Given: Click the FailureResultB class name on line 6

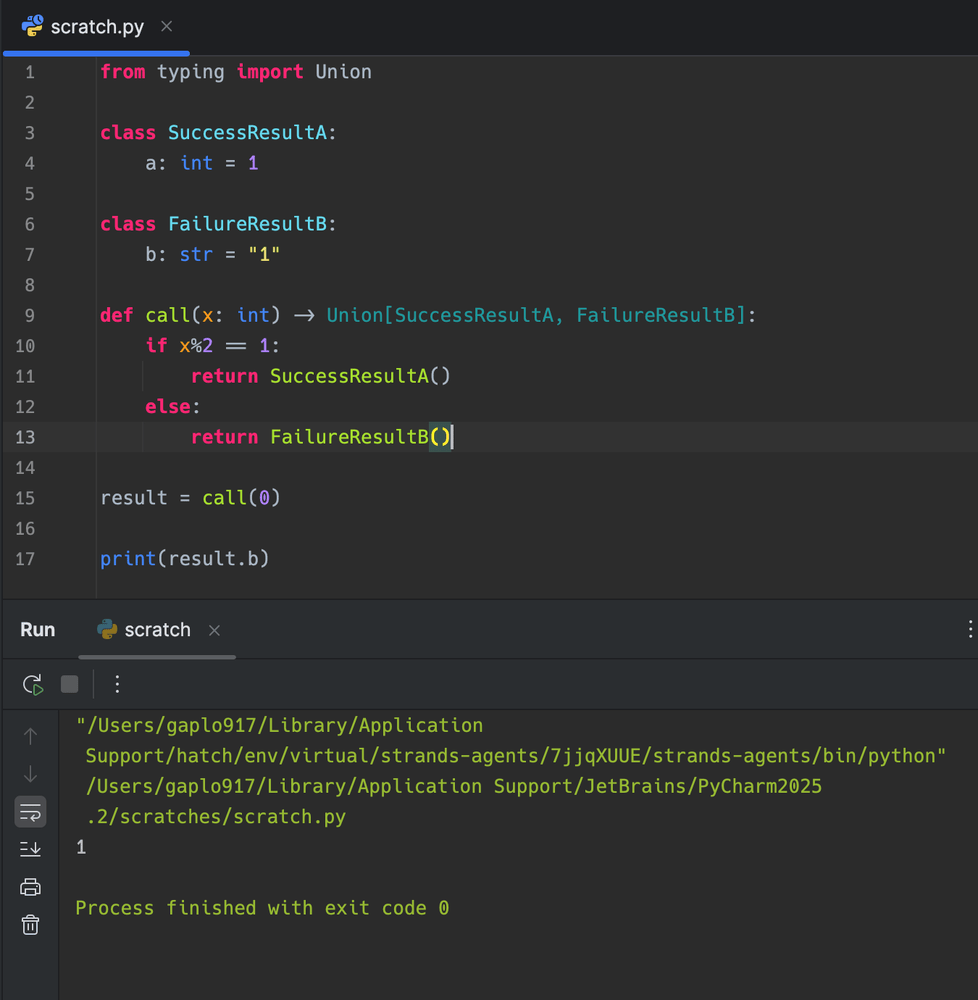Looking at the screenshot, I should click(247, 224).
